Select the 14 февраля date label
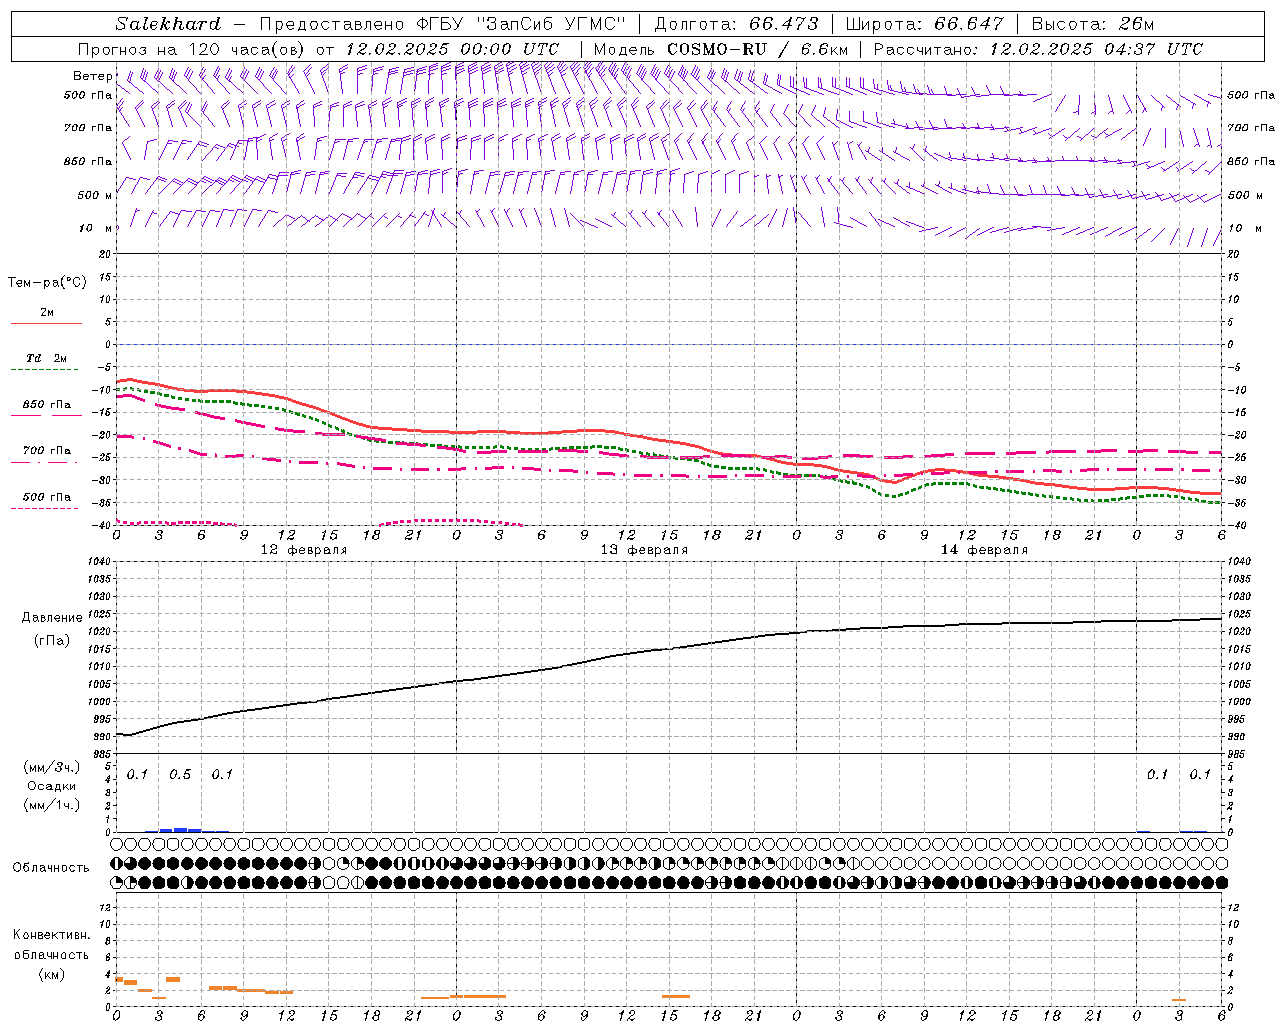1280x1024 pixels. pyautogui.click(x=984, y=550)
